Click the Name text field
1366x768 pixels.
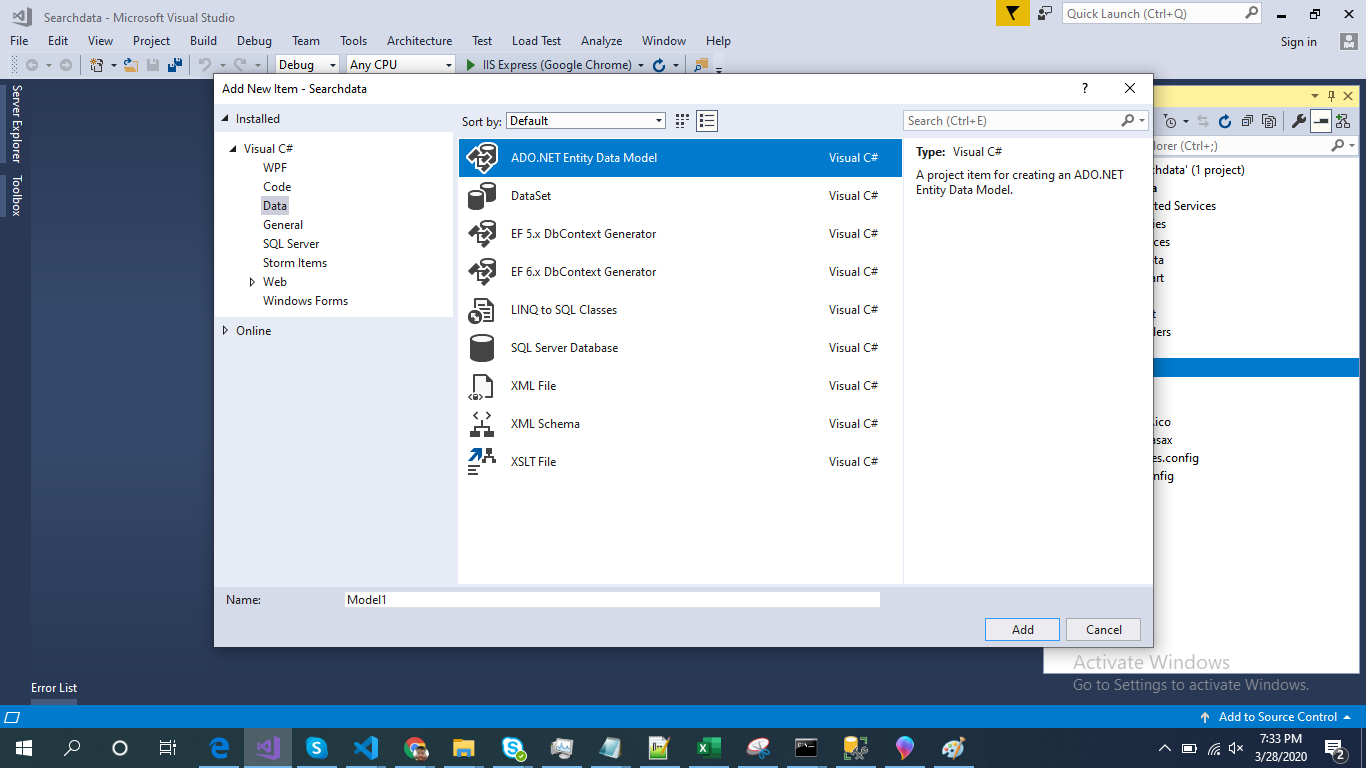click(612, 600)
